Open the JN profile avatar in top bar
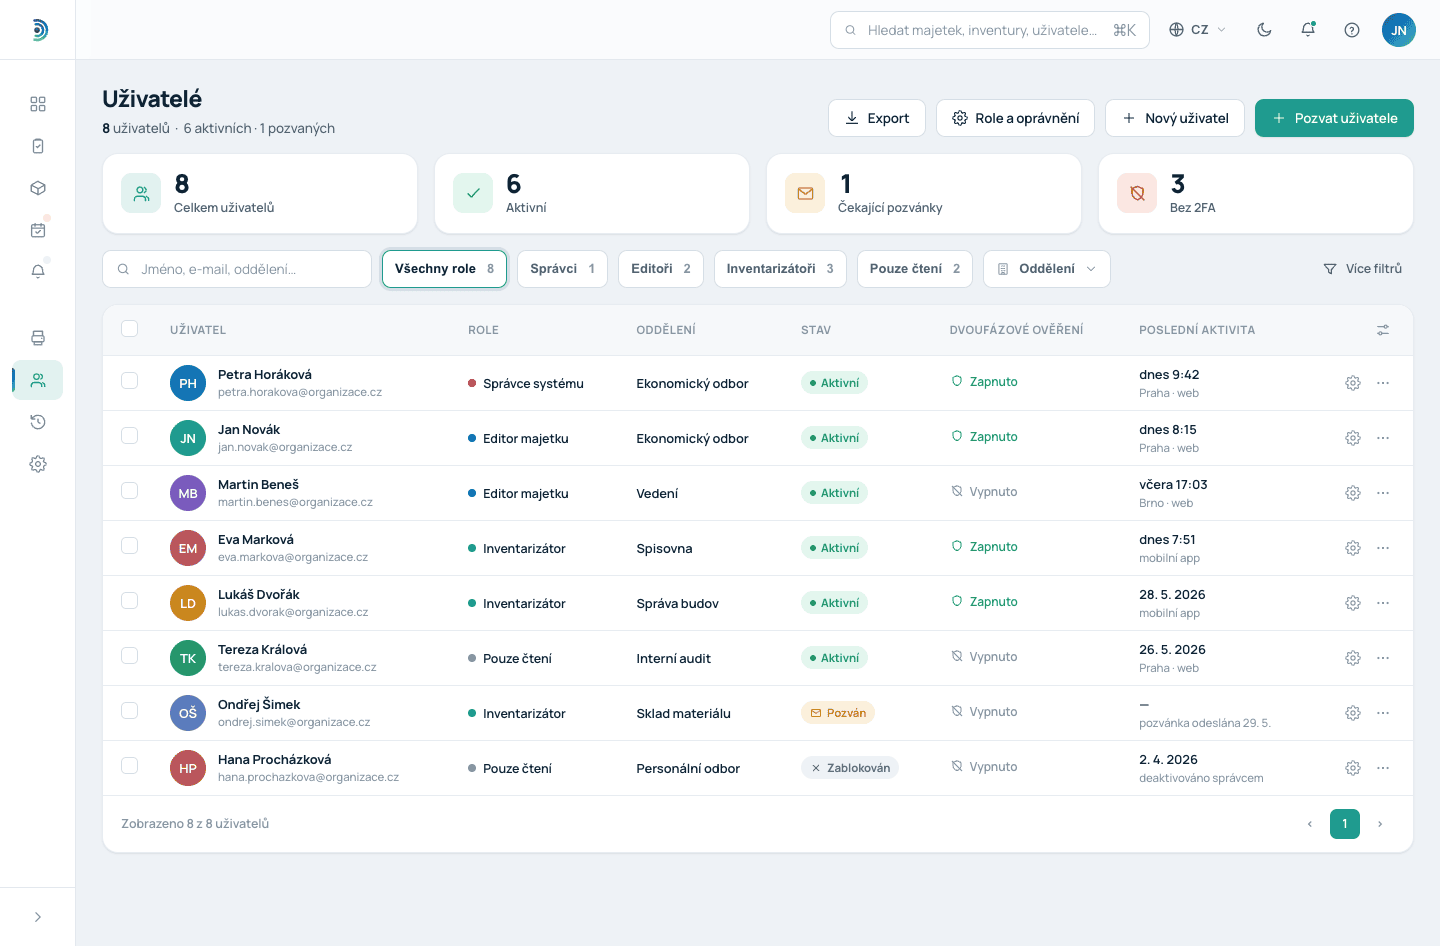This screenshot has width=1440, height=946. (x=1399, y=30)
